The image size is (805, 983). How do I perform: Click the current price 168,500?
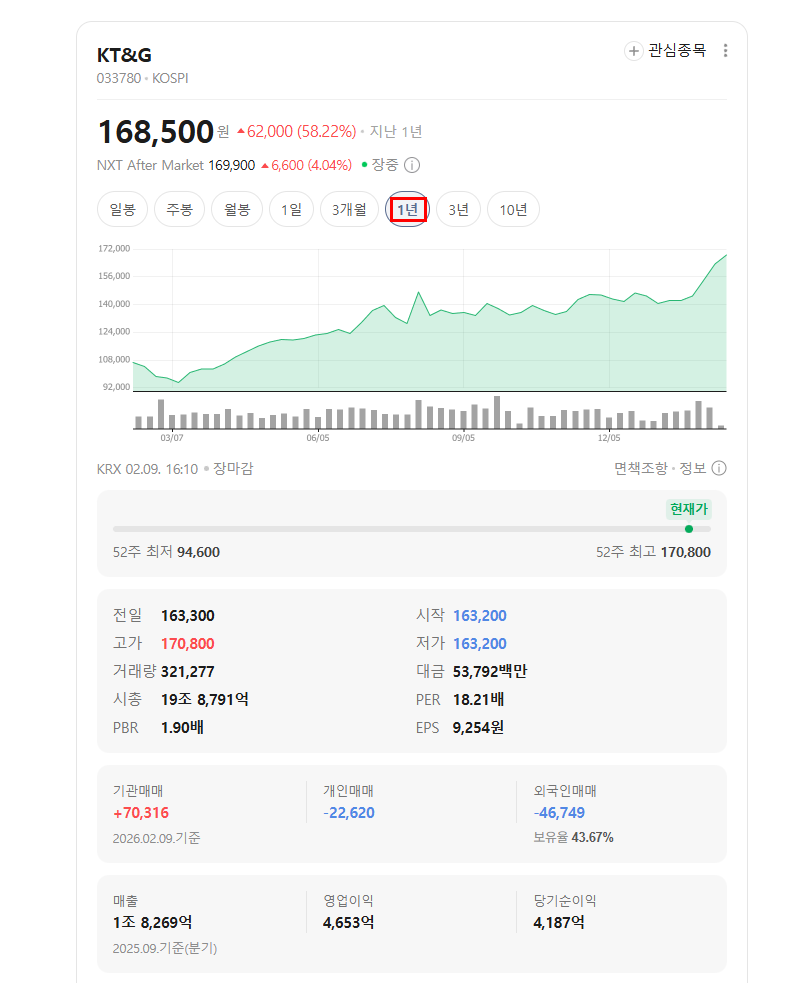tap(156, 132)
